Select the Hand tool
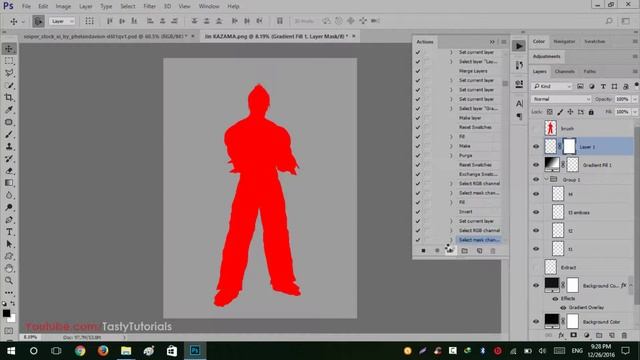 coord(9,269)
